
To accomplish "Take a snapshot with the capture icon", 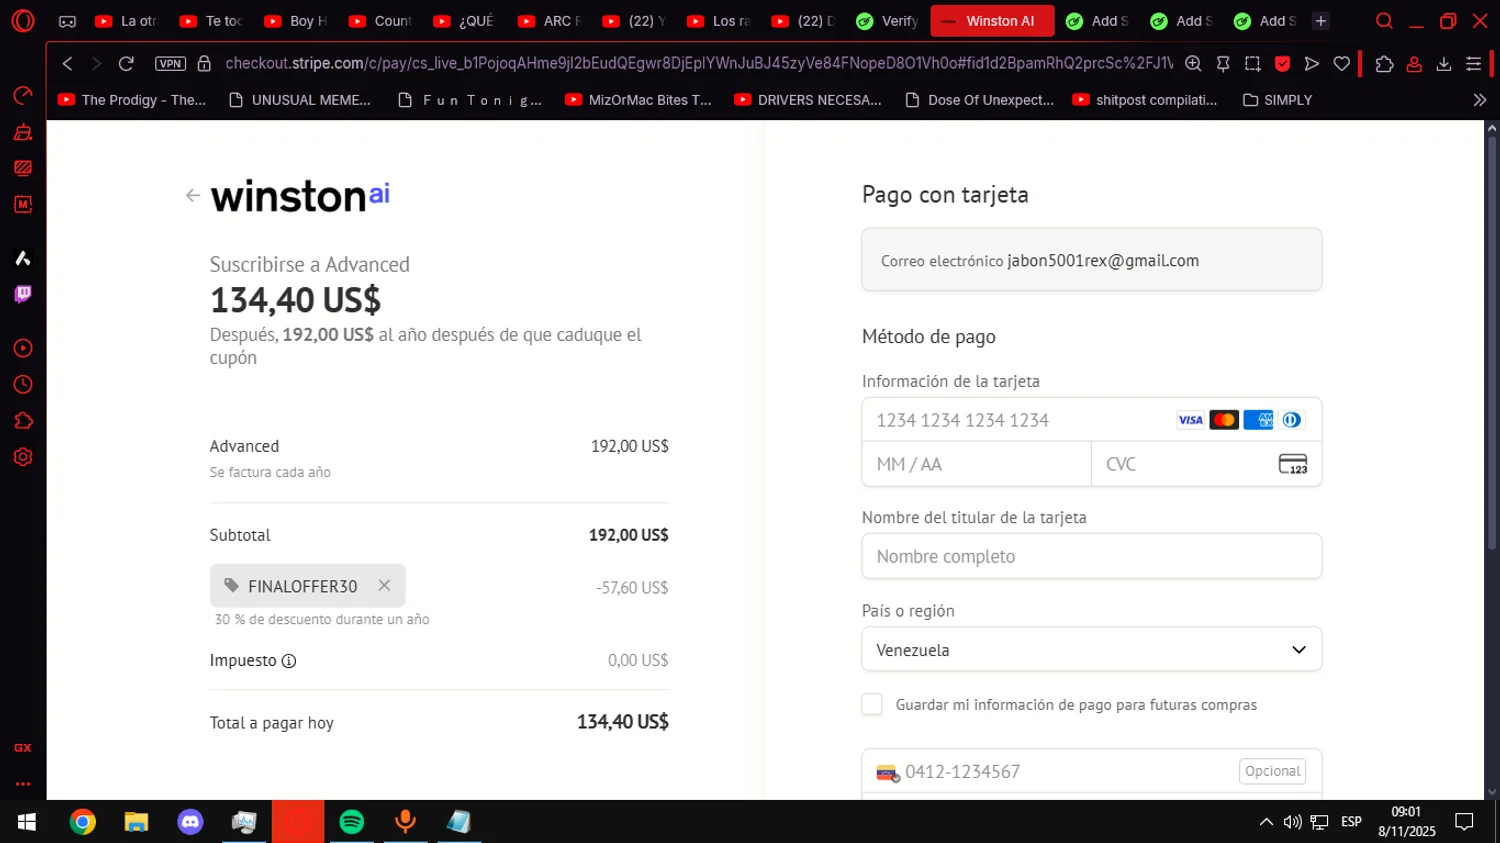I will pyautogui.click(x=1252, y=63).
